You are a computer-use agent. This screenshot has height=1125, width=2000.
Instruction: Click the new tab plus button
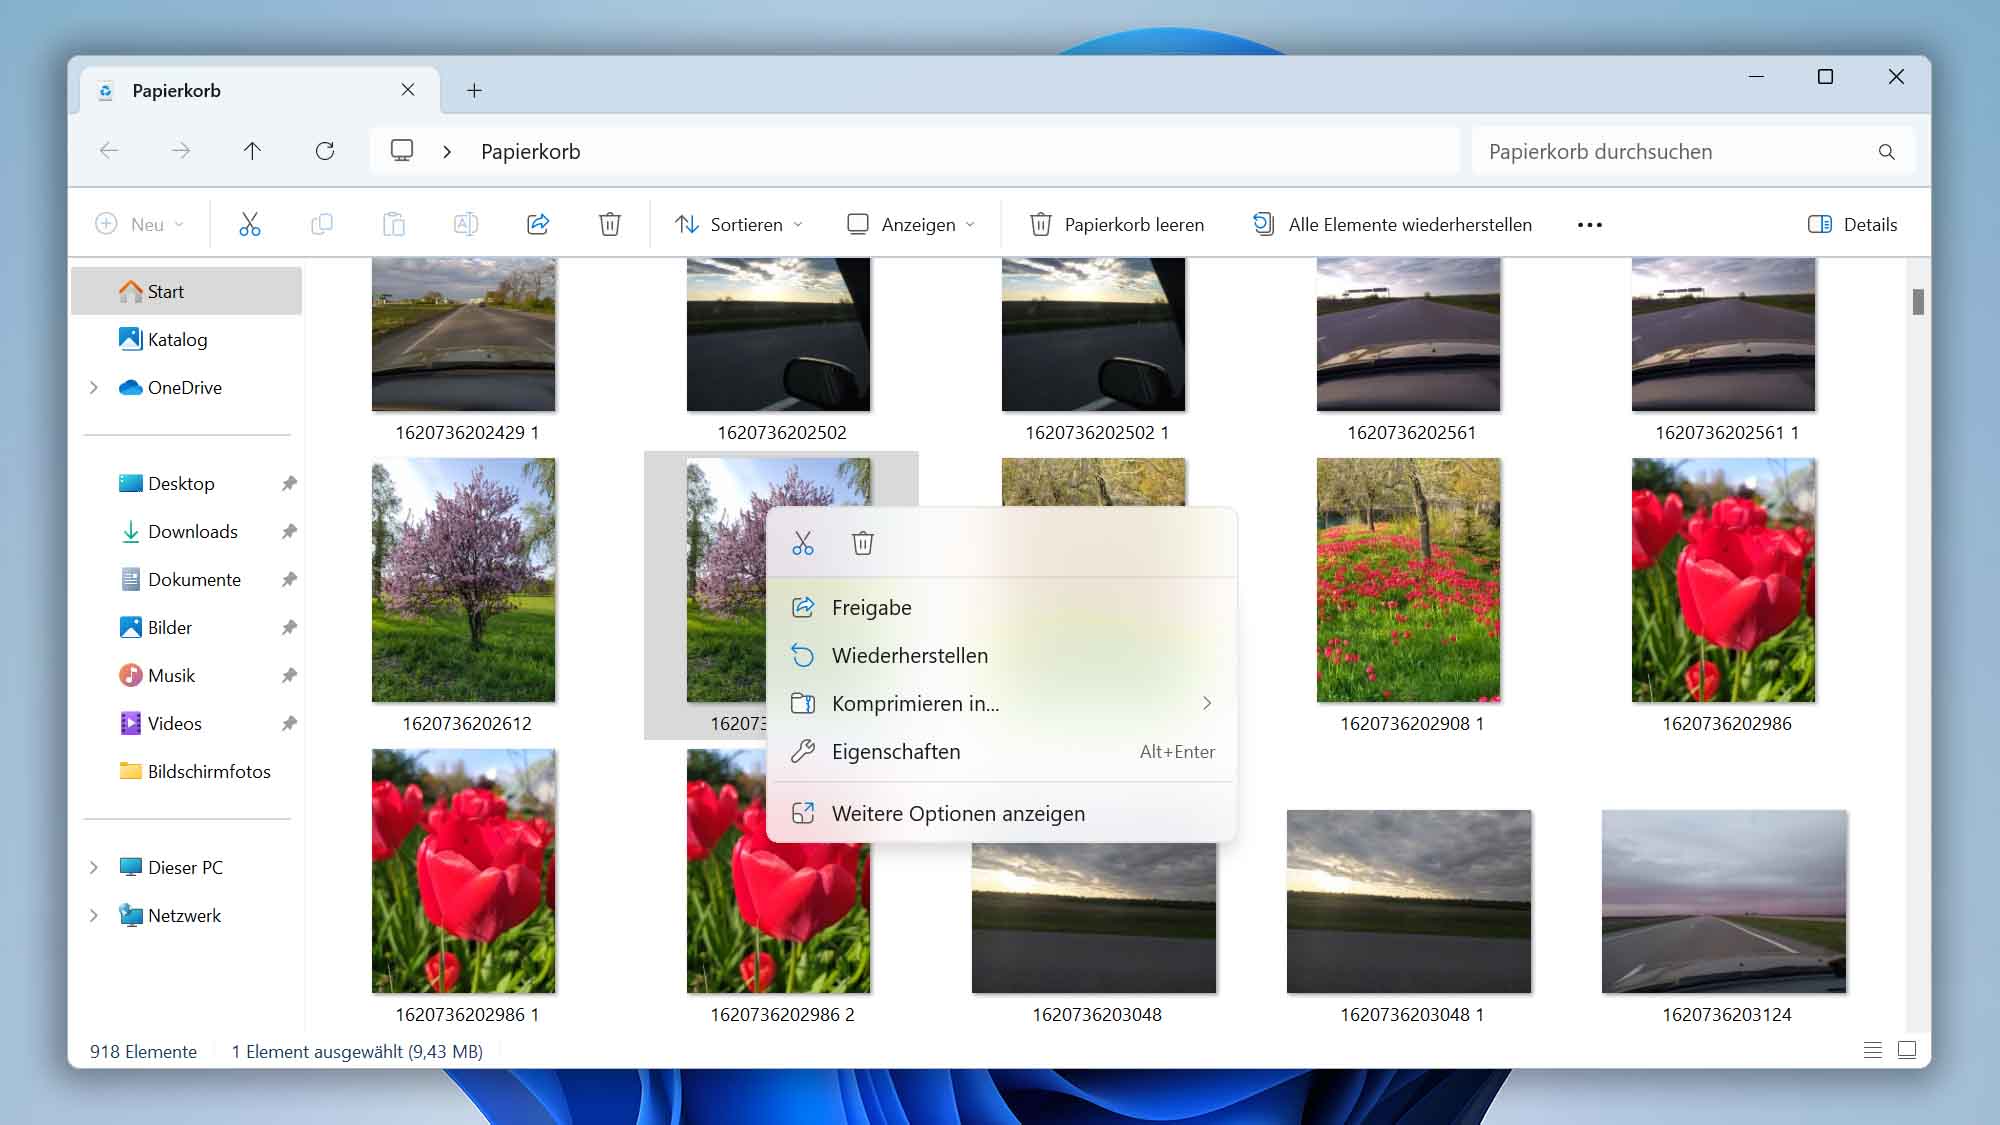click(x=474, y=91)
